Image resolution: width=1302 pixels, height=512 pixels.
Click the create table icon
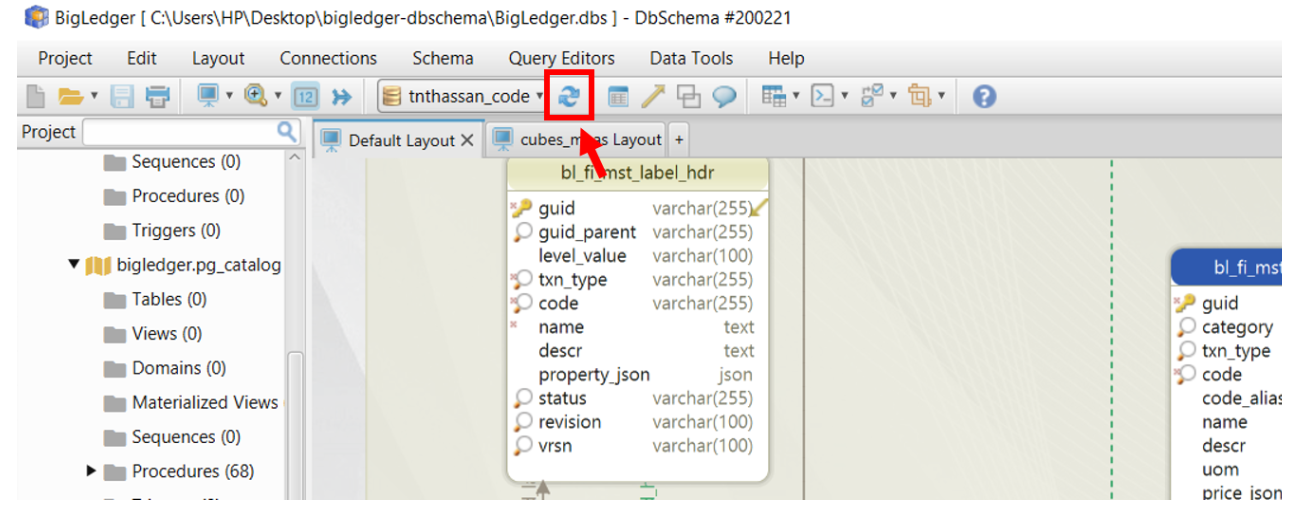tap(619, 96)
